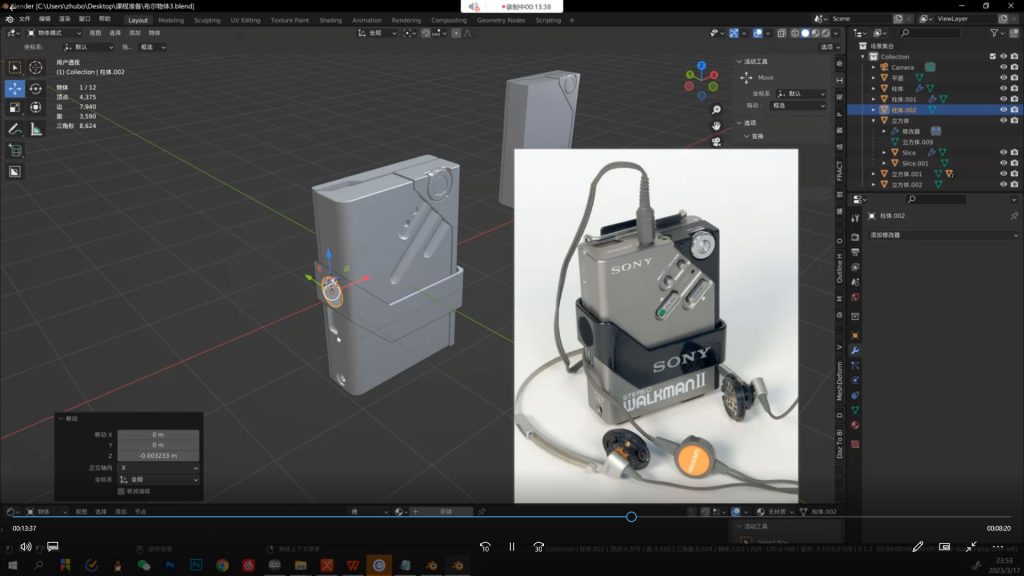
Task: Click the pan view hand icon
Action: (716, 125)
